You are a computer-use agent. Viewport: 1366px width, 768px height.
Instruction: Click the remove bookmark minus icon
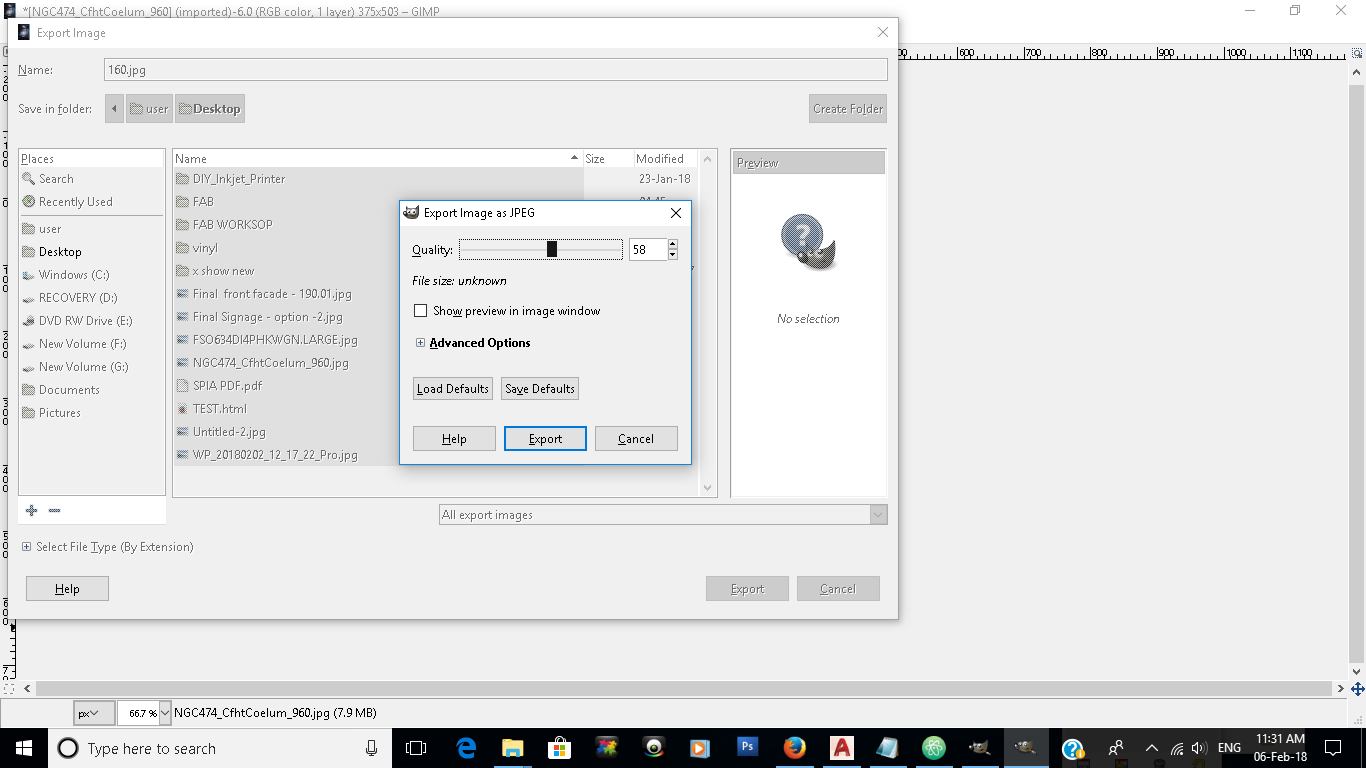tap(54, 510)
